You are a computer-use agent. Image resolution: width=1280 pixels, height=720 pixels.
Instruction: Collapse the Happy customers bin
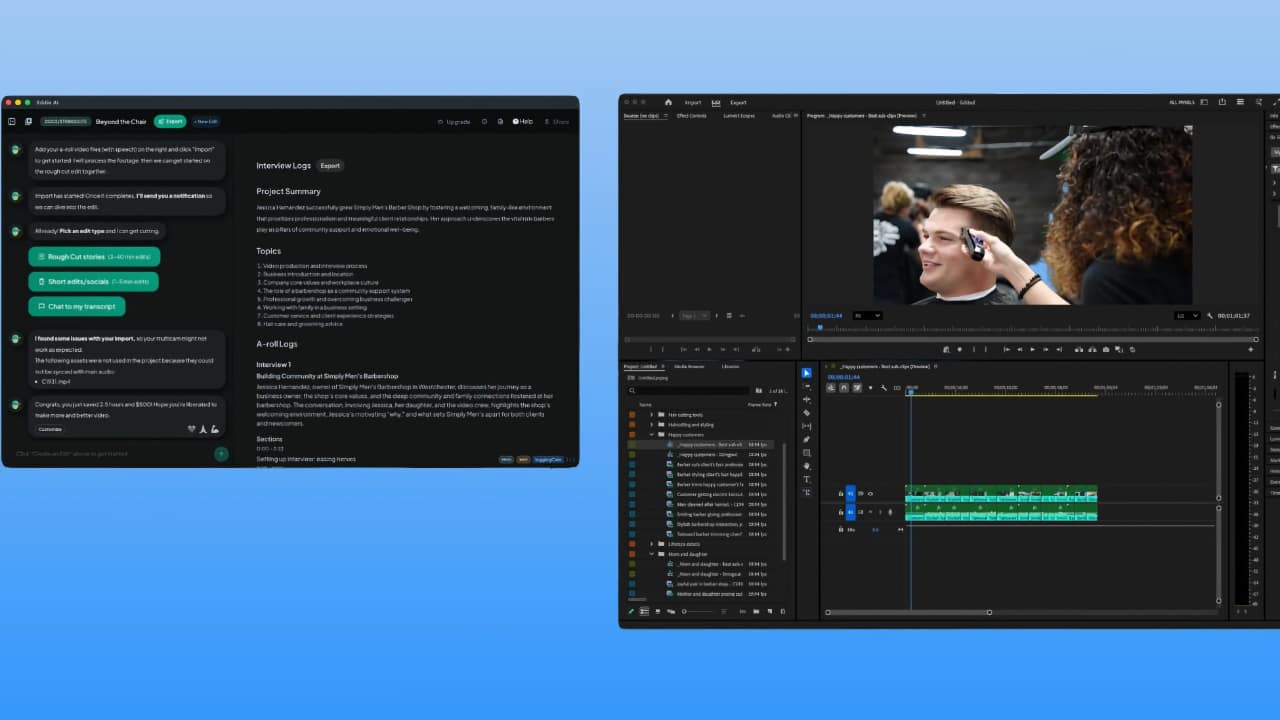coord(651,435)
